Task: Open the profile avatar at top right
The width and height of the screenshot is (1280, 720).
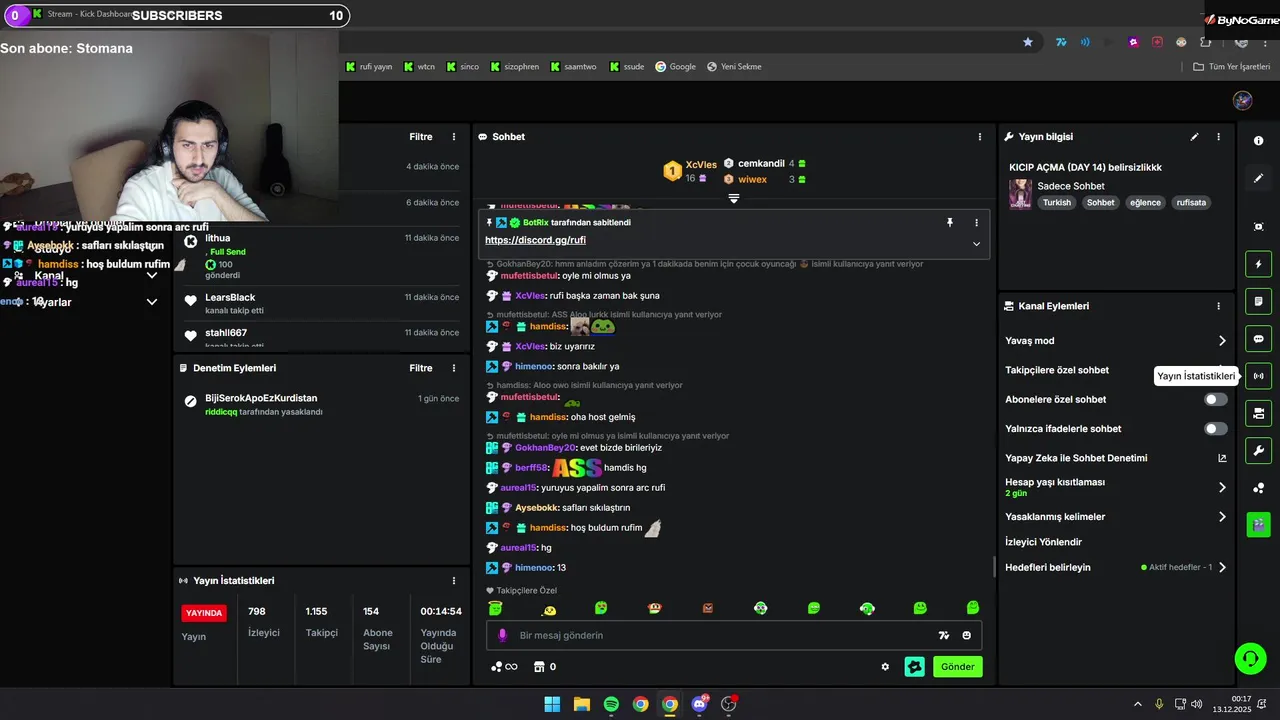Action: (x=1243, y=100)
